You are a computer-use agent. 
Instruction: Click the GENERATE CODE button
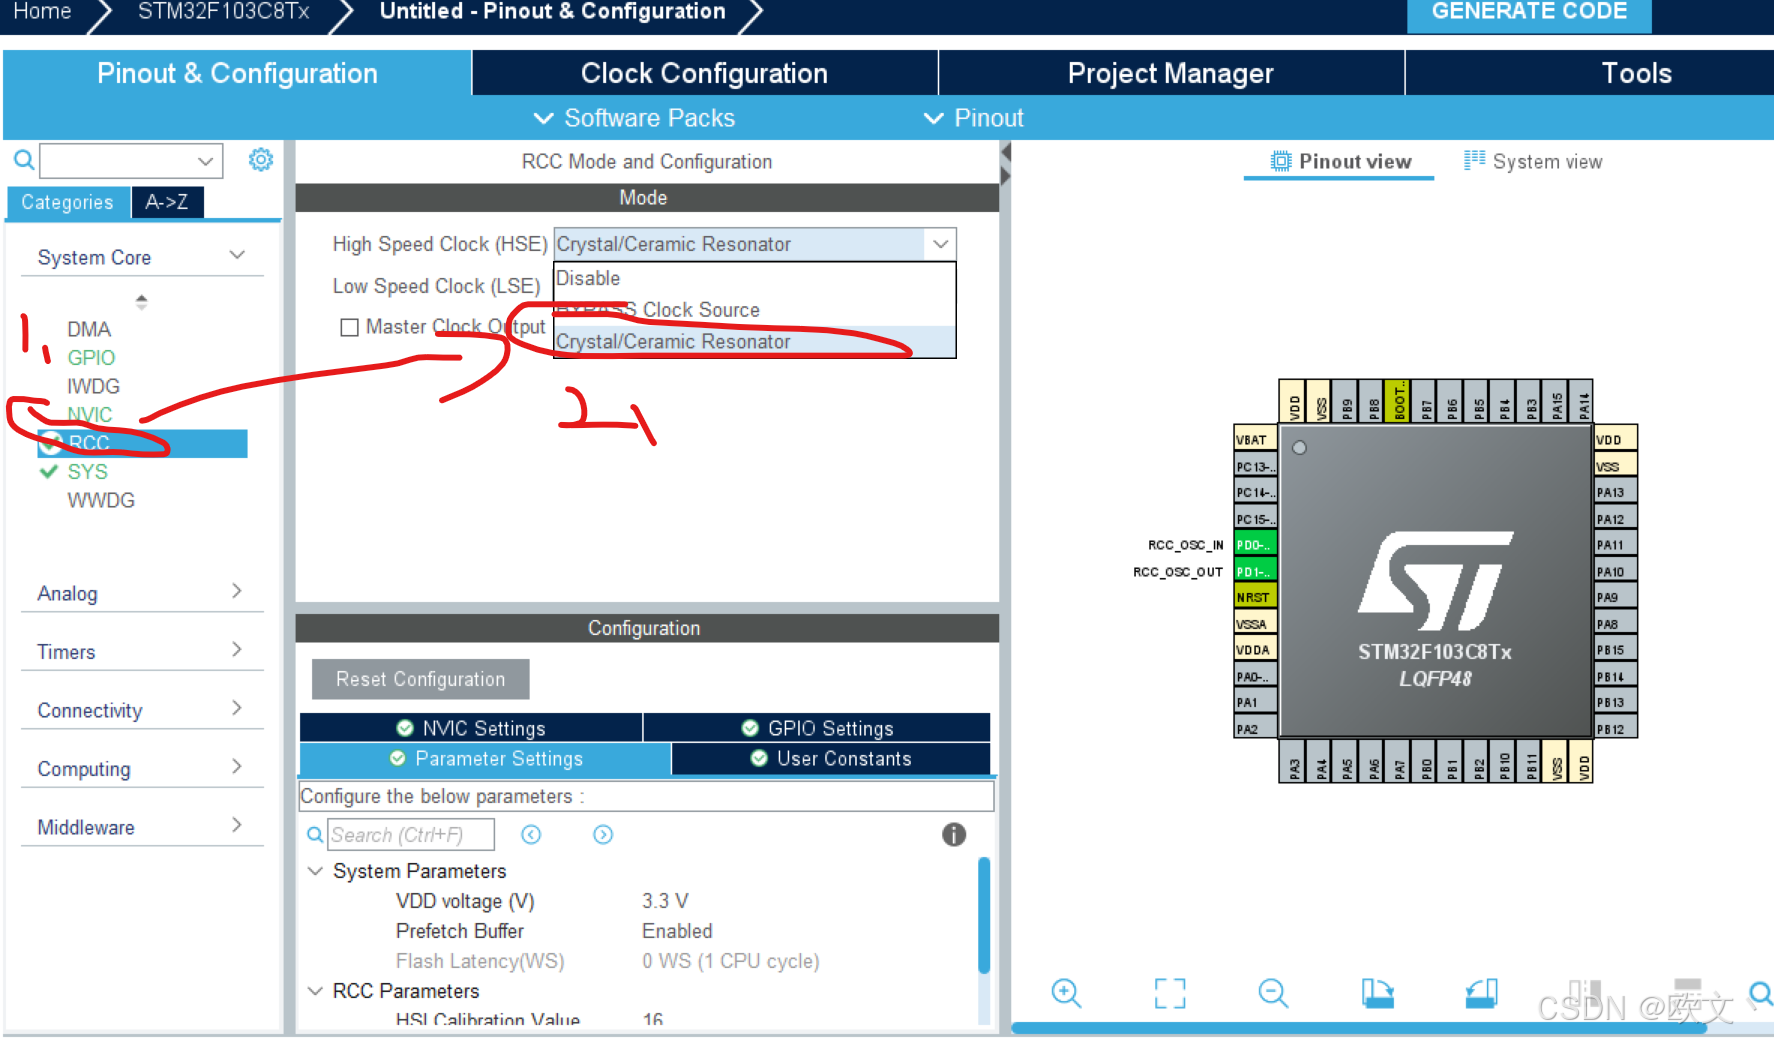1529,13
